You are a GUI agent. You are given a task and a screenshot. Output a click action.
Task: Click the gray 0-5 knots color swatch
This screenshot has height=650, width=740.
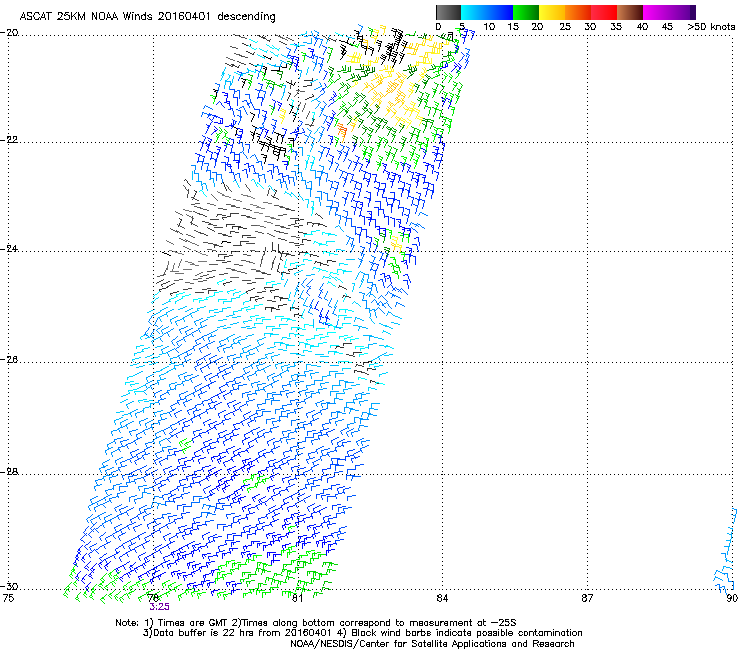click(x=448, y=12)
